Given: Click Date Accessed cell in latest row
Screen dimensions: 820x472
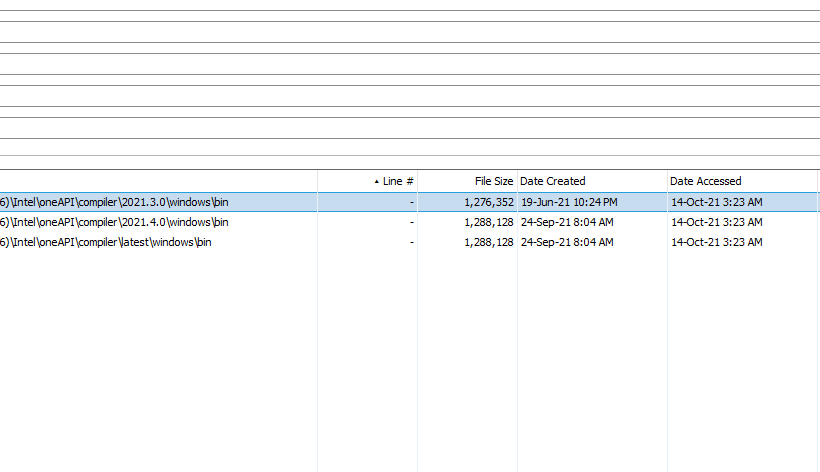Looking at the screenshot, I should (x=716, y=242).
